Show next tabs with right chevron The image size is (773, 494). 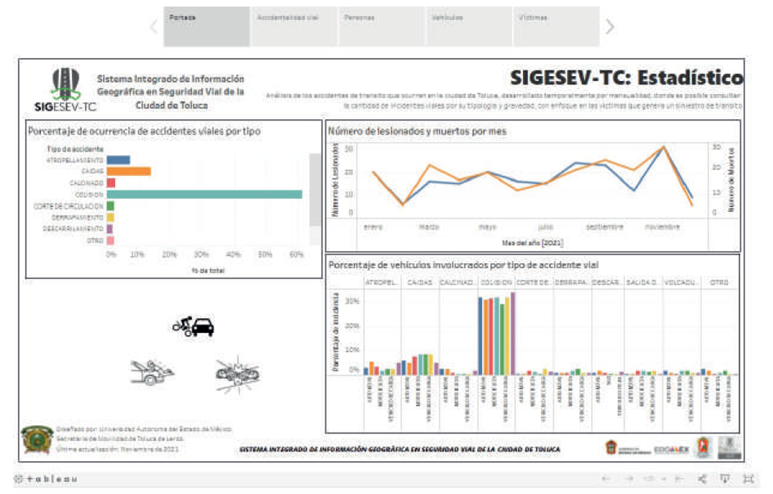coord(610,27)
